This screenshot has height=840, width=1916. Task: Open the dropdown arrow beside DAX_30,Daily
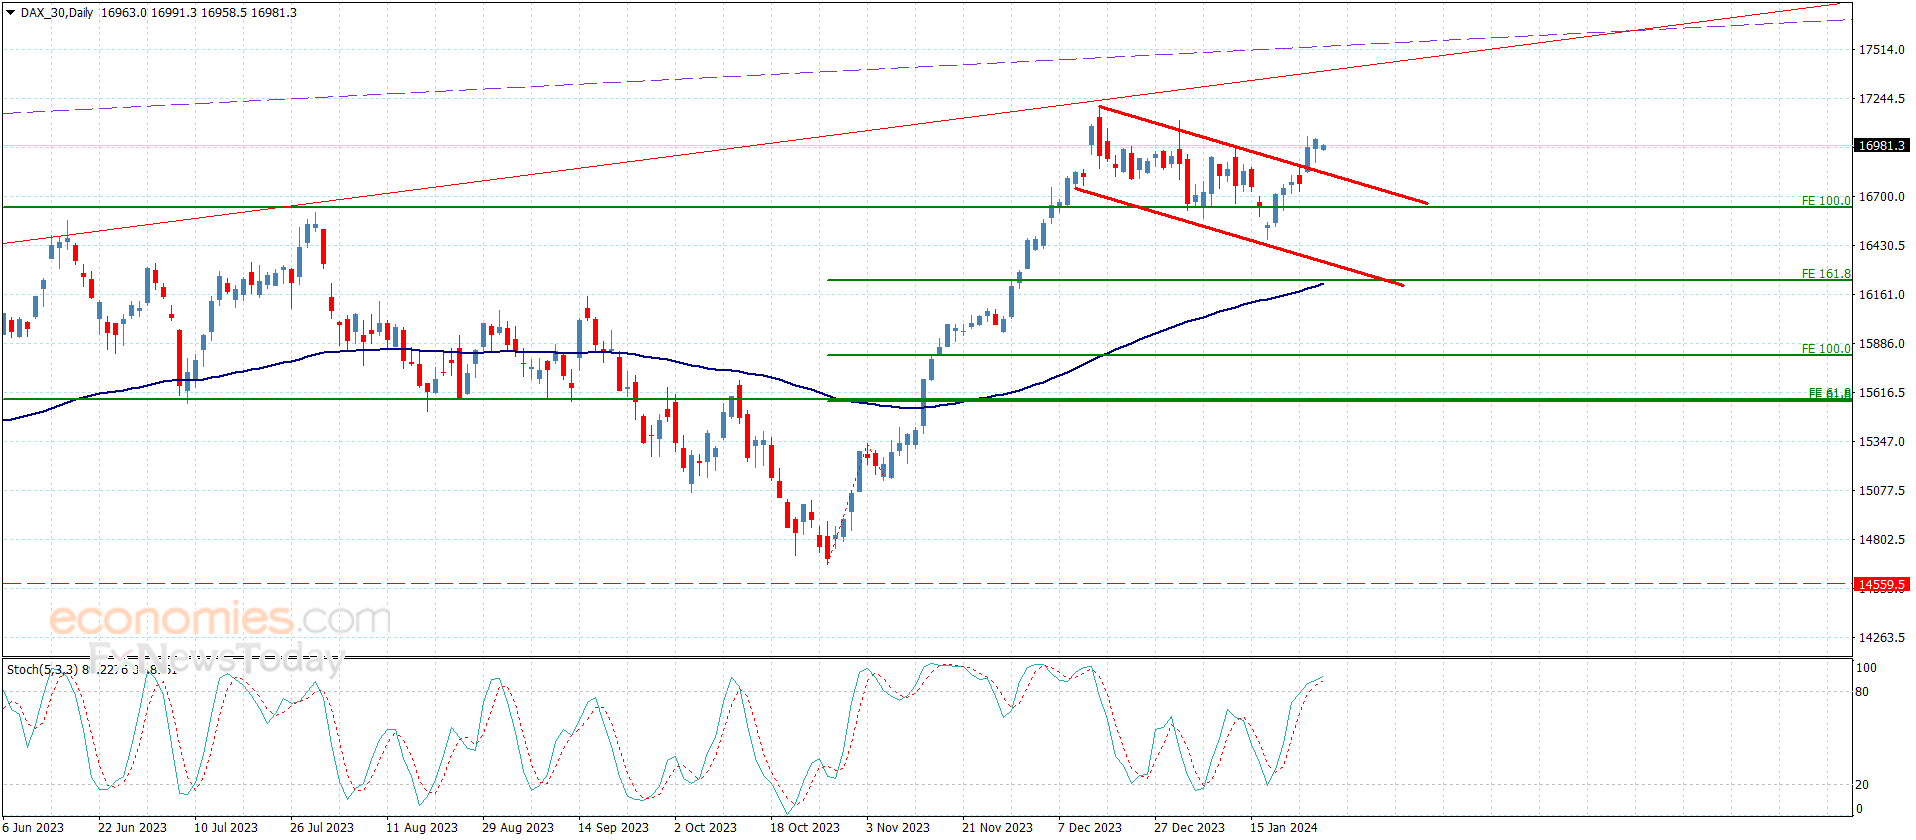click(x=11, y=13)
